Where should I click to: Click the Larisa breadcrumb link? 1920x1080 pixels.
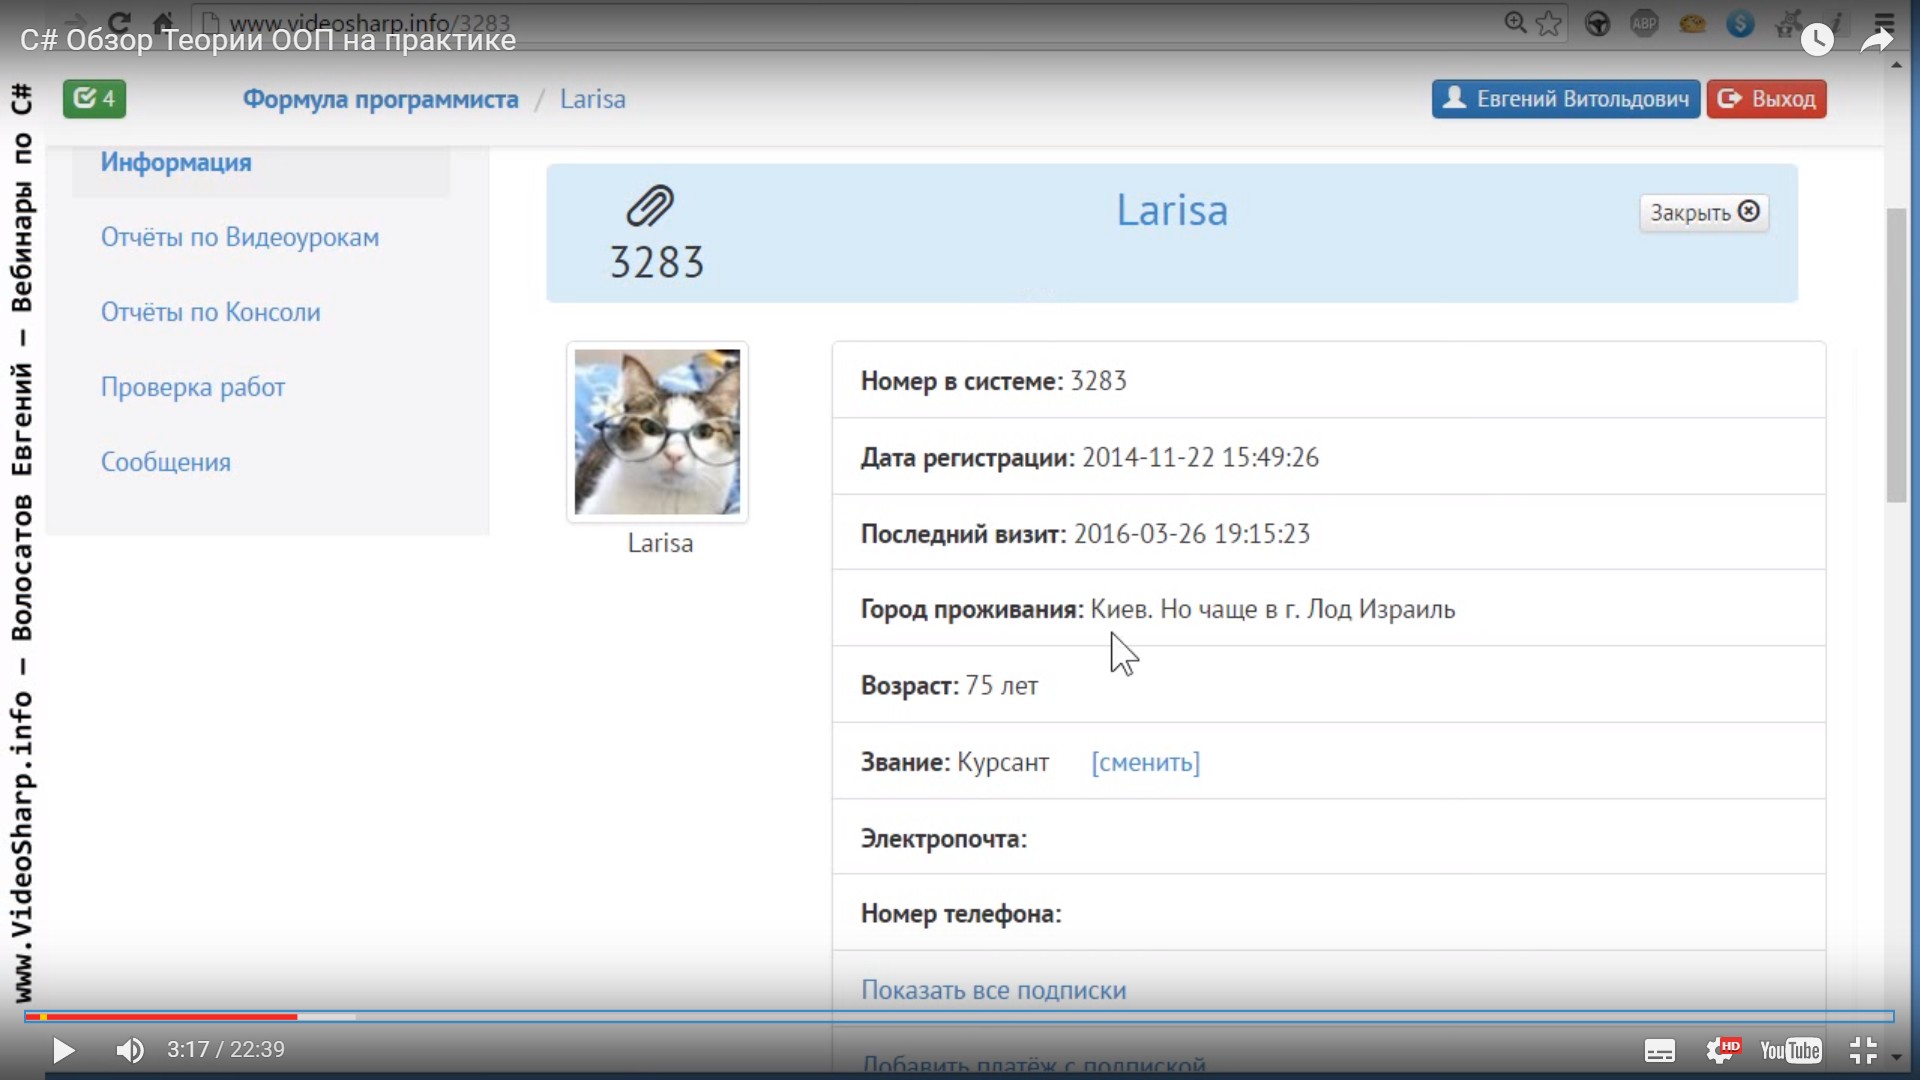[x=593, y=99]
